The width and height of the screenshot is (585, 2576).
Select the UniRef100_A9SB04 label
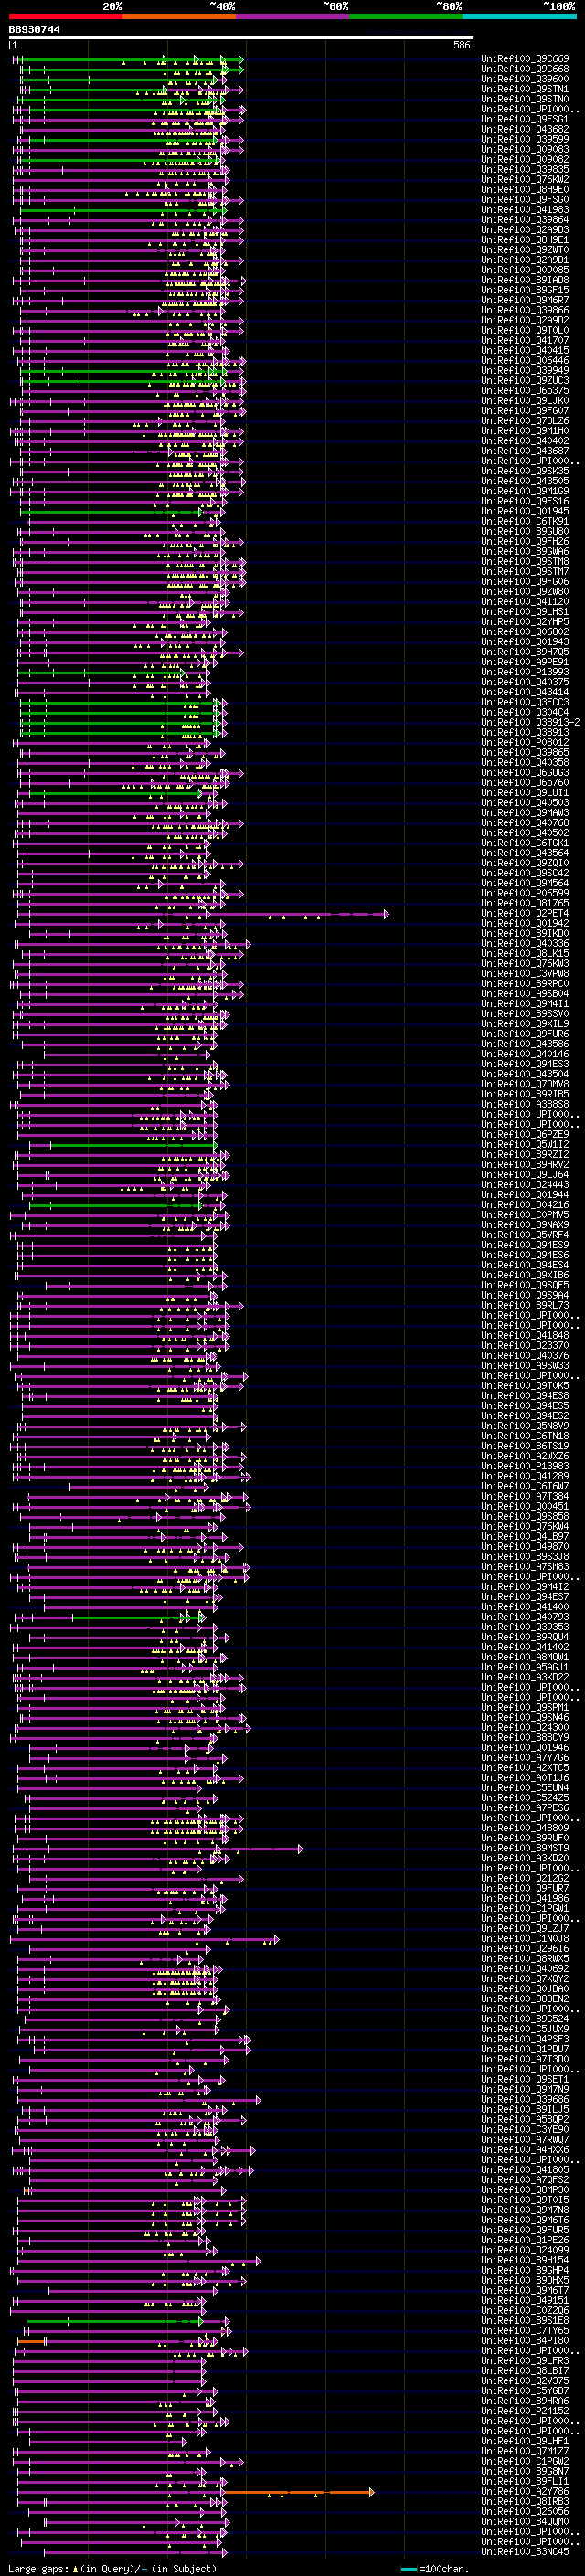(525, 993)
